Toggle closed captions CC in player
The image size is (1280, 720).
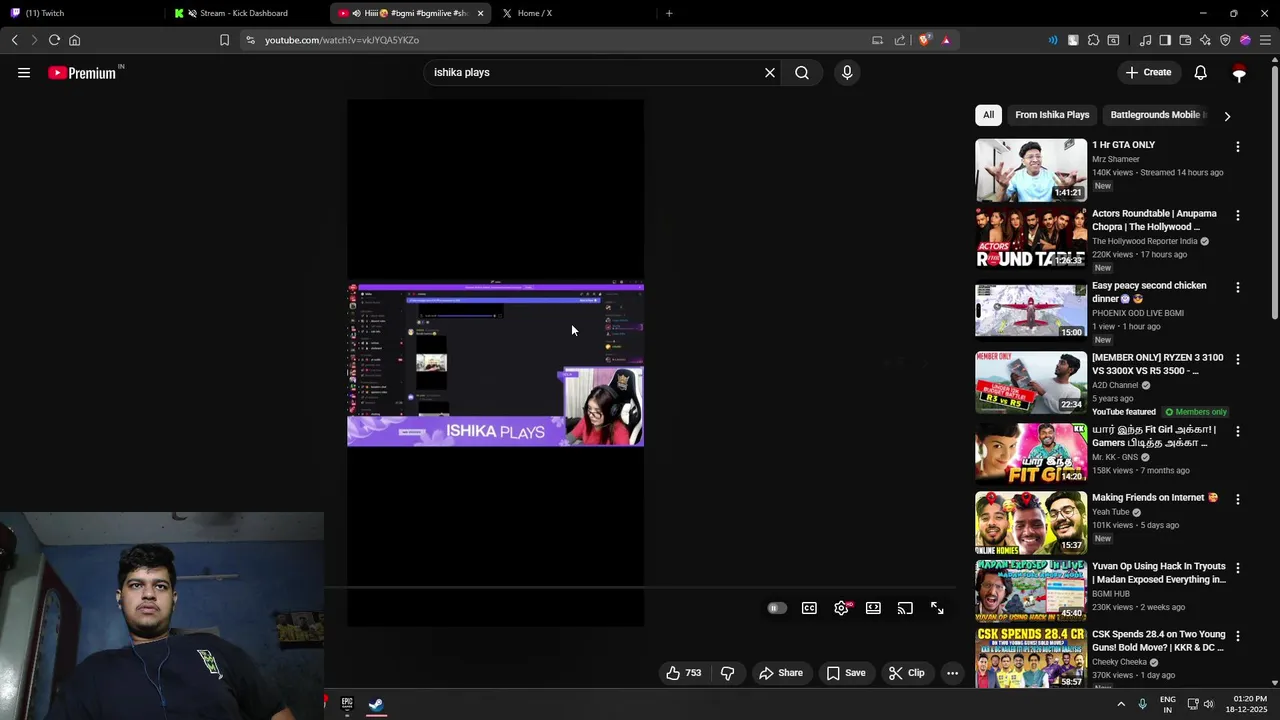point(809,608)
